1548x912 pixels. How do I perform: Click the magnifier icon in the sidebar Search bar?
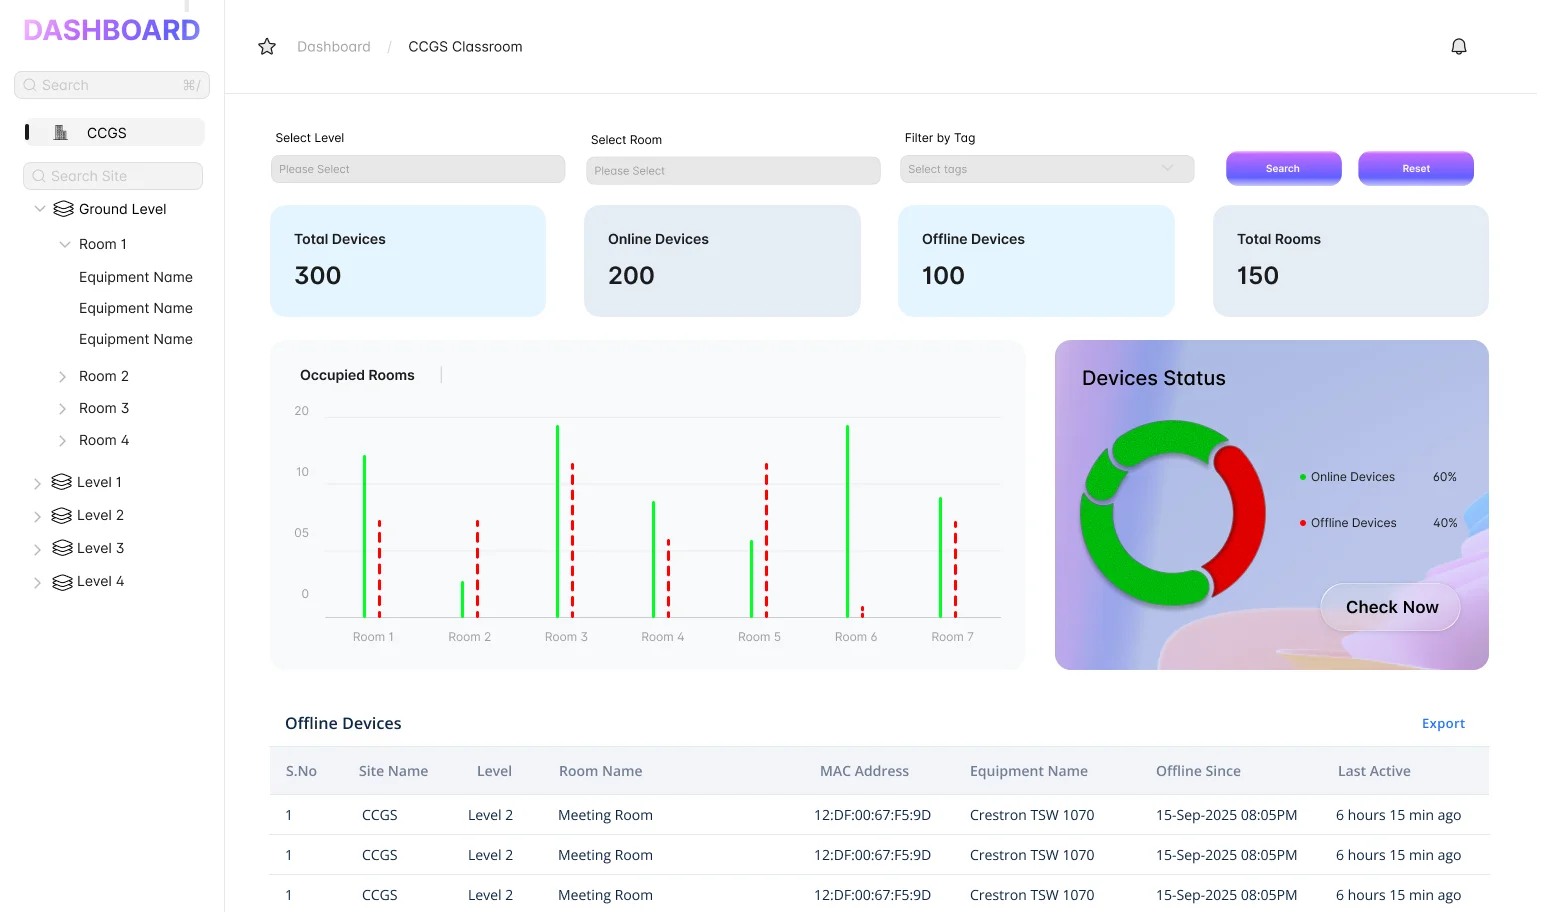[x=30, y=84]
